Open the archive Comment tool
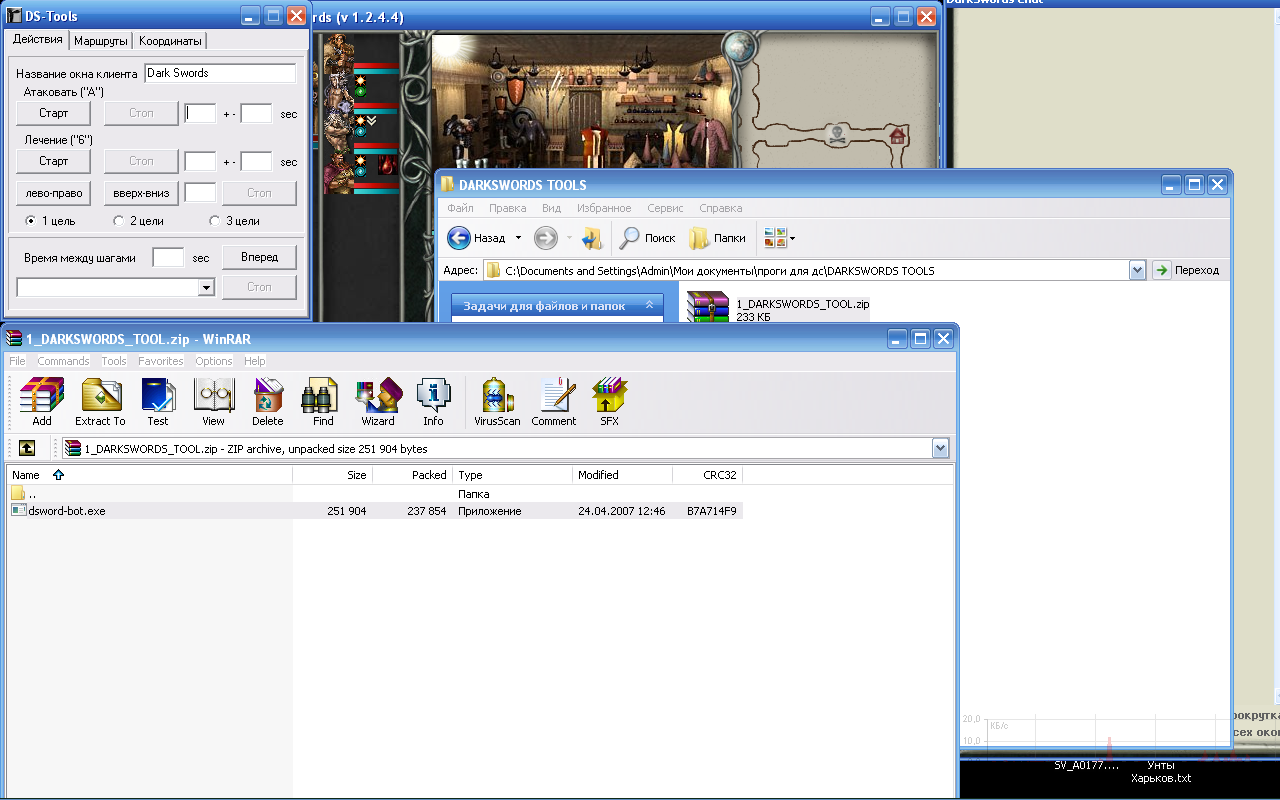The image size is (1280, 800). coord(554,402)
